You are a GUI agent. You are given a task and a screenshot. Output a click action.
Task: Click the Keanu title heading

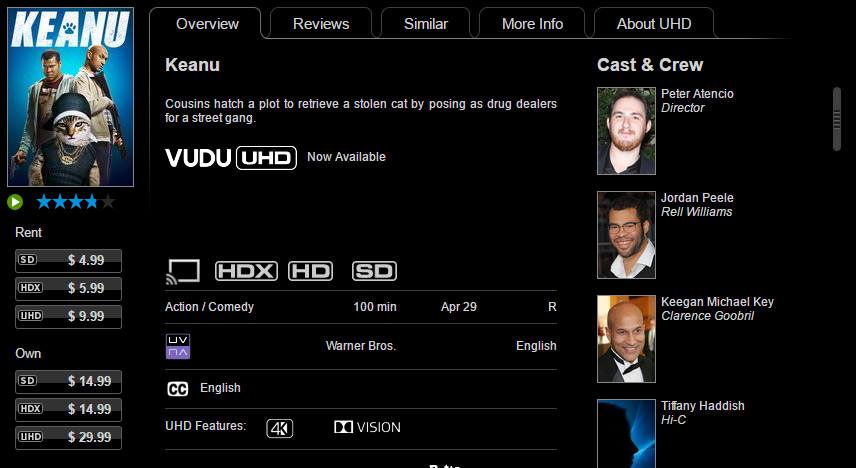tap(192, 65)
